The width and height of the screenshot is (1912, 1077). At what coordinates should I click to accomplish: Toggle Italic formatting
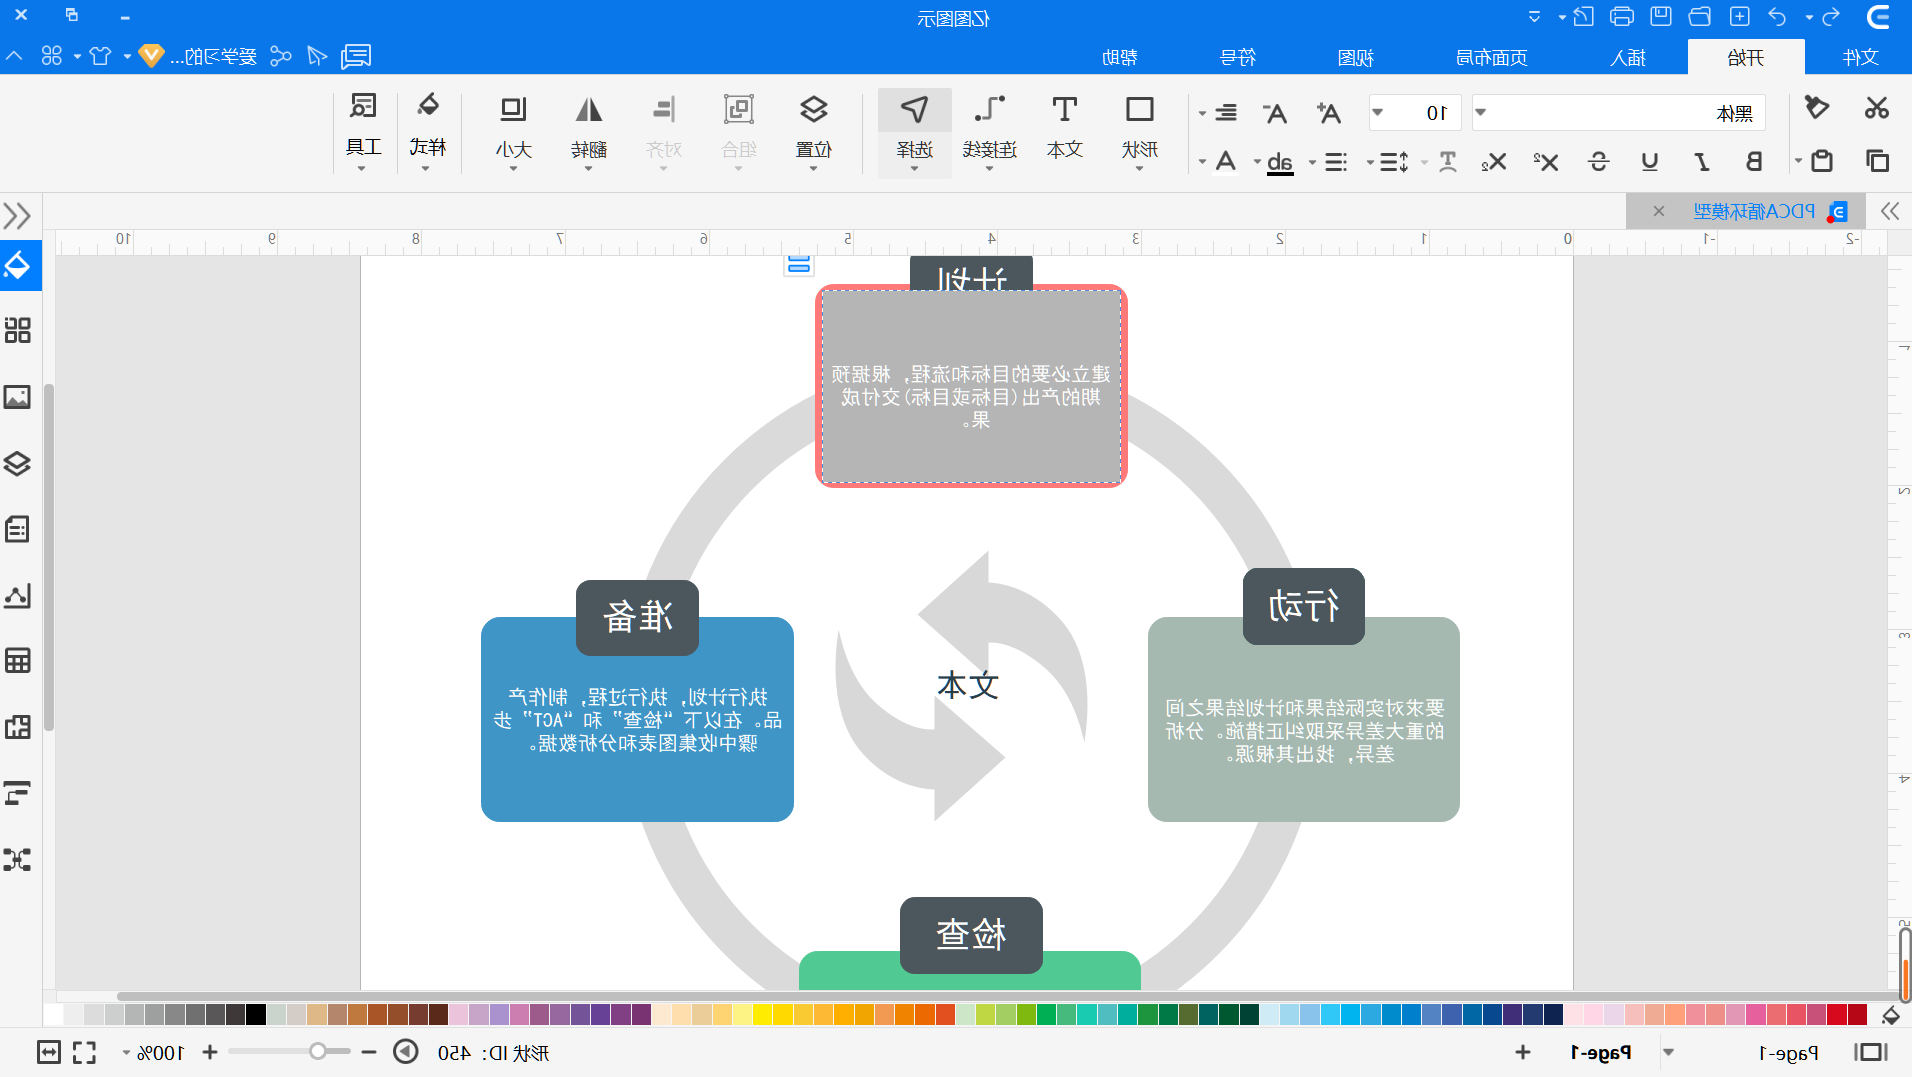click(x=1702, y=162)
